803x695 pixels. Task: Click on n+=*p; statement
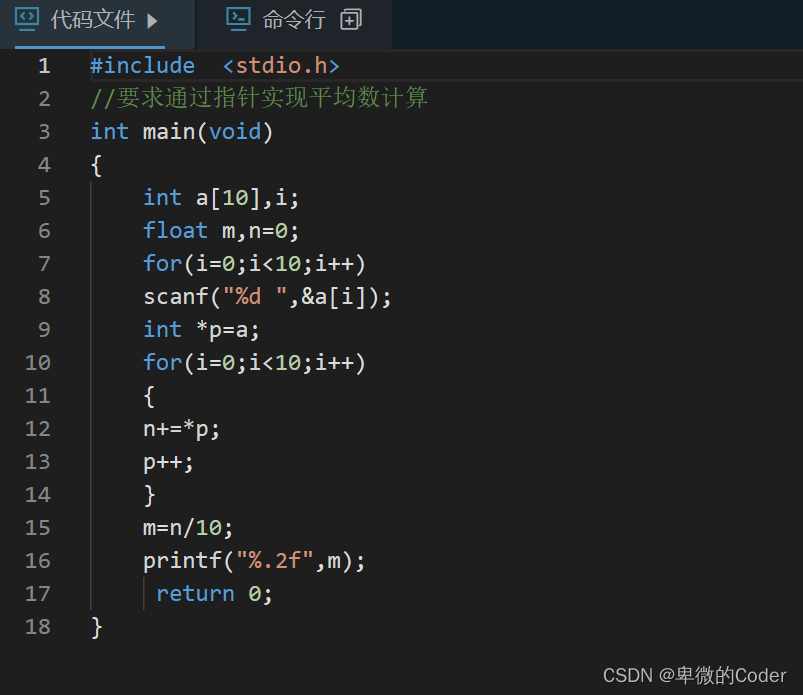pos(181,429)
